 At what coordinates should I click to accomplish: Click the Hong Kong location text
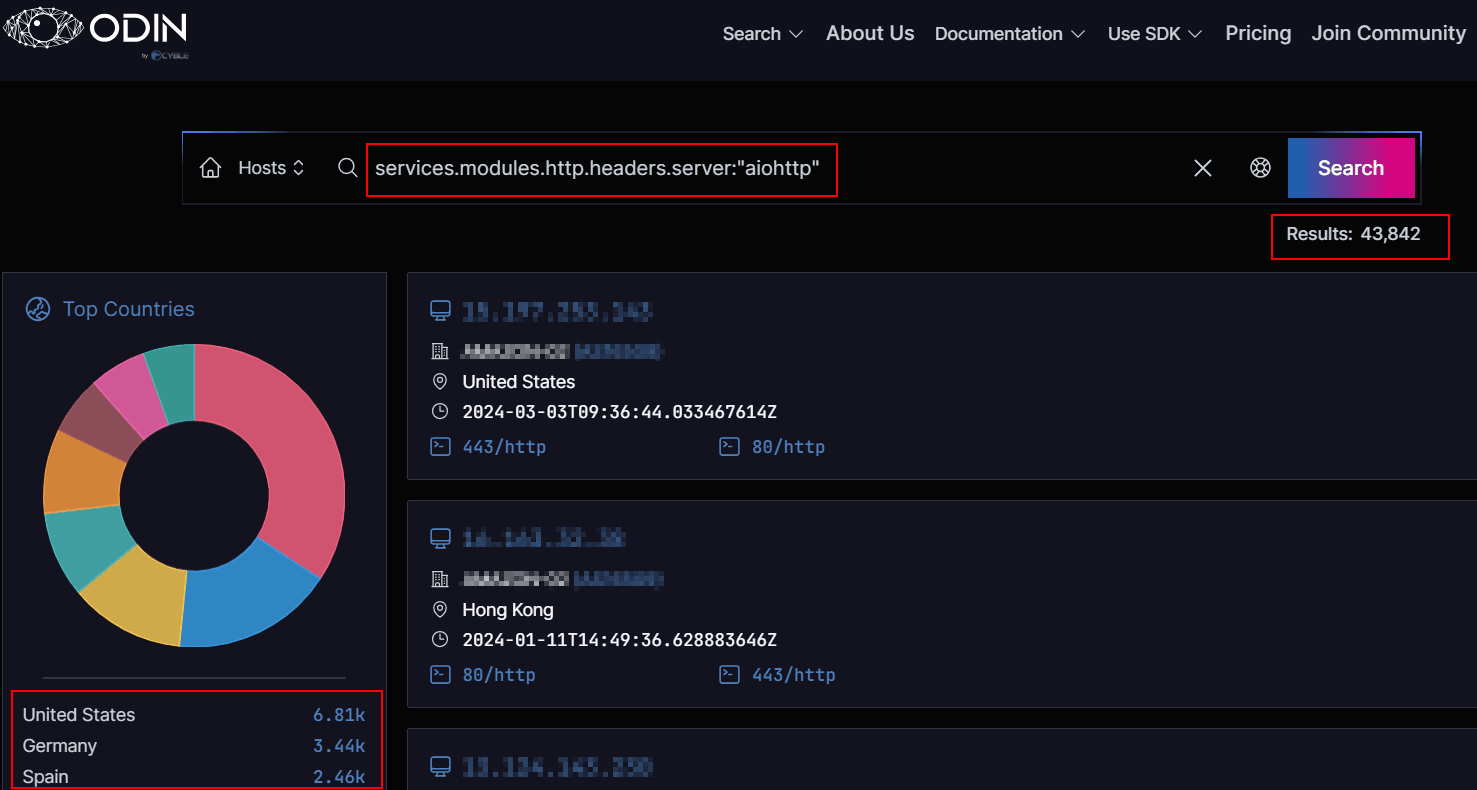coord(508,610)
